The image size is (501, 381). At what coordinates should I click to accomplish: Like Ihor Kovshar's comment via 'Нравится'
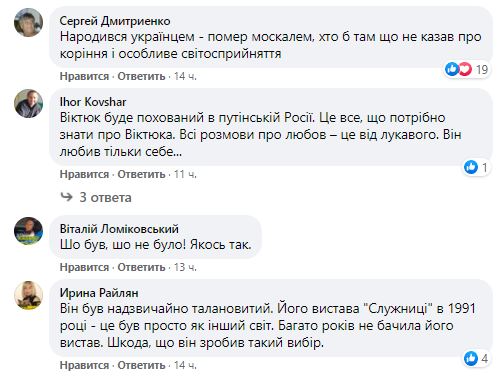[84, 174]
